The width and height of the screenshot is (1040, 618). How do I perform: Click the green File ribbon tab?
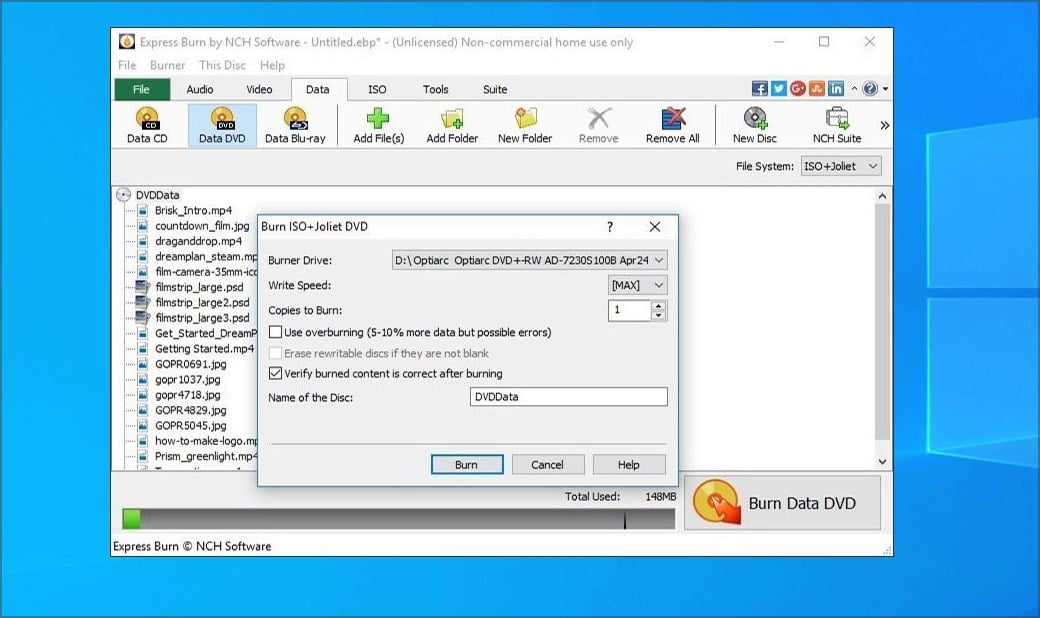(142, 90)
